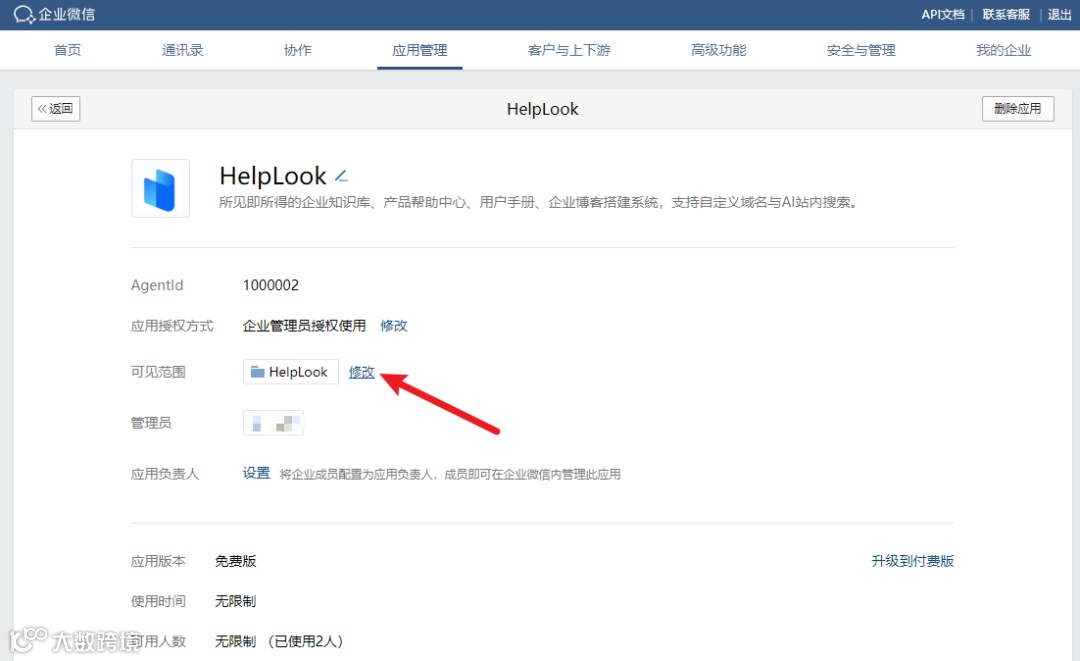Viewport: 1080px width, 661px height.
Task: Open the 安全与管理 section
Action: [860, 49]
